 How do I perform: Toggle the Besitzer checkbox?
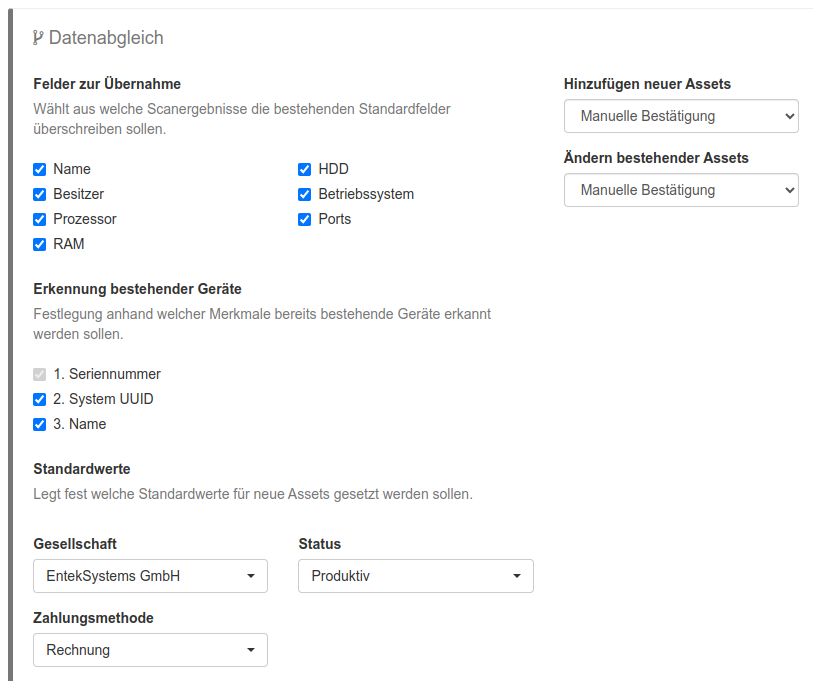(x=40, y=194)
